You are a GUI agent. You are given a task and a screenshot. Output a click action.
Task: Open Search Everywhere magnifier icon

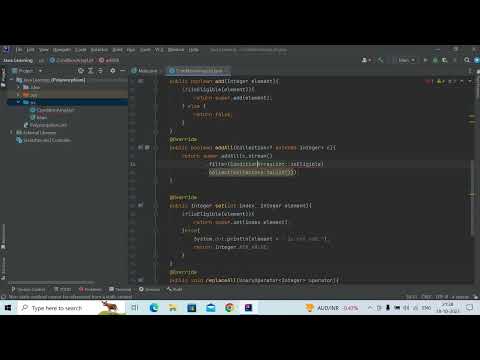(467, 60)
